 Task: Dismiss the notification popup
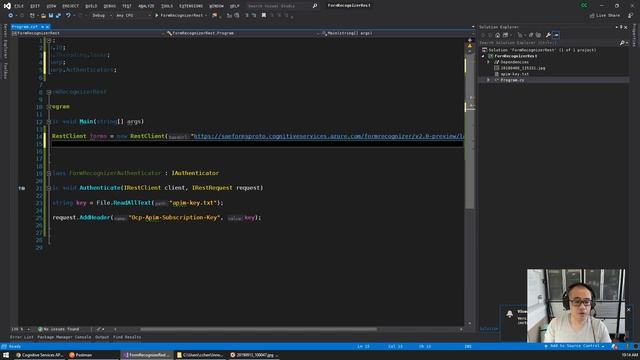point(629,310)
